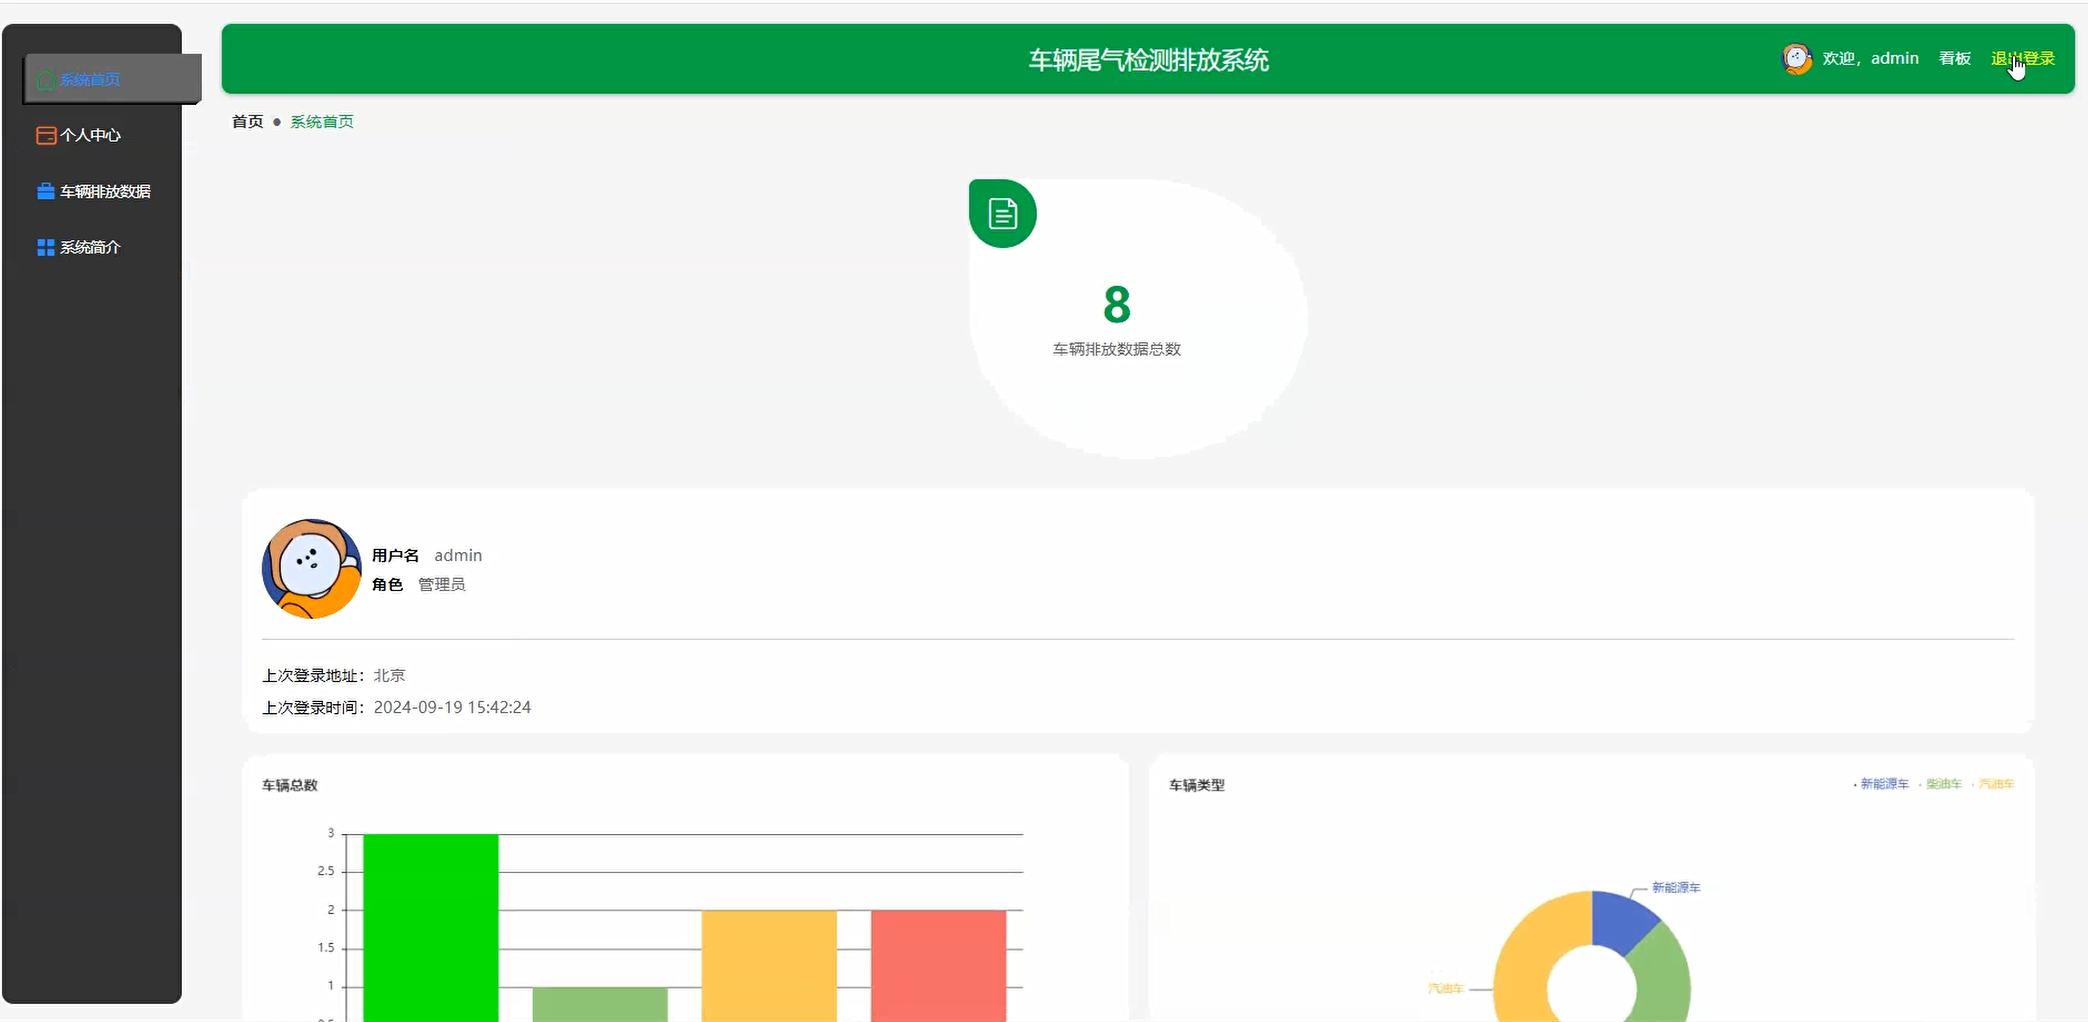Viewport: 2088px width, 1022px height.
Task: Click the red bar in 车辆总数 chart
Action: tap(938, 966)
